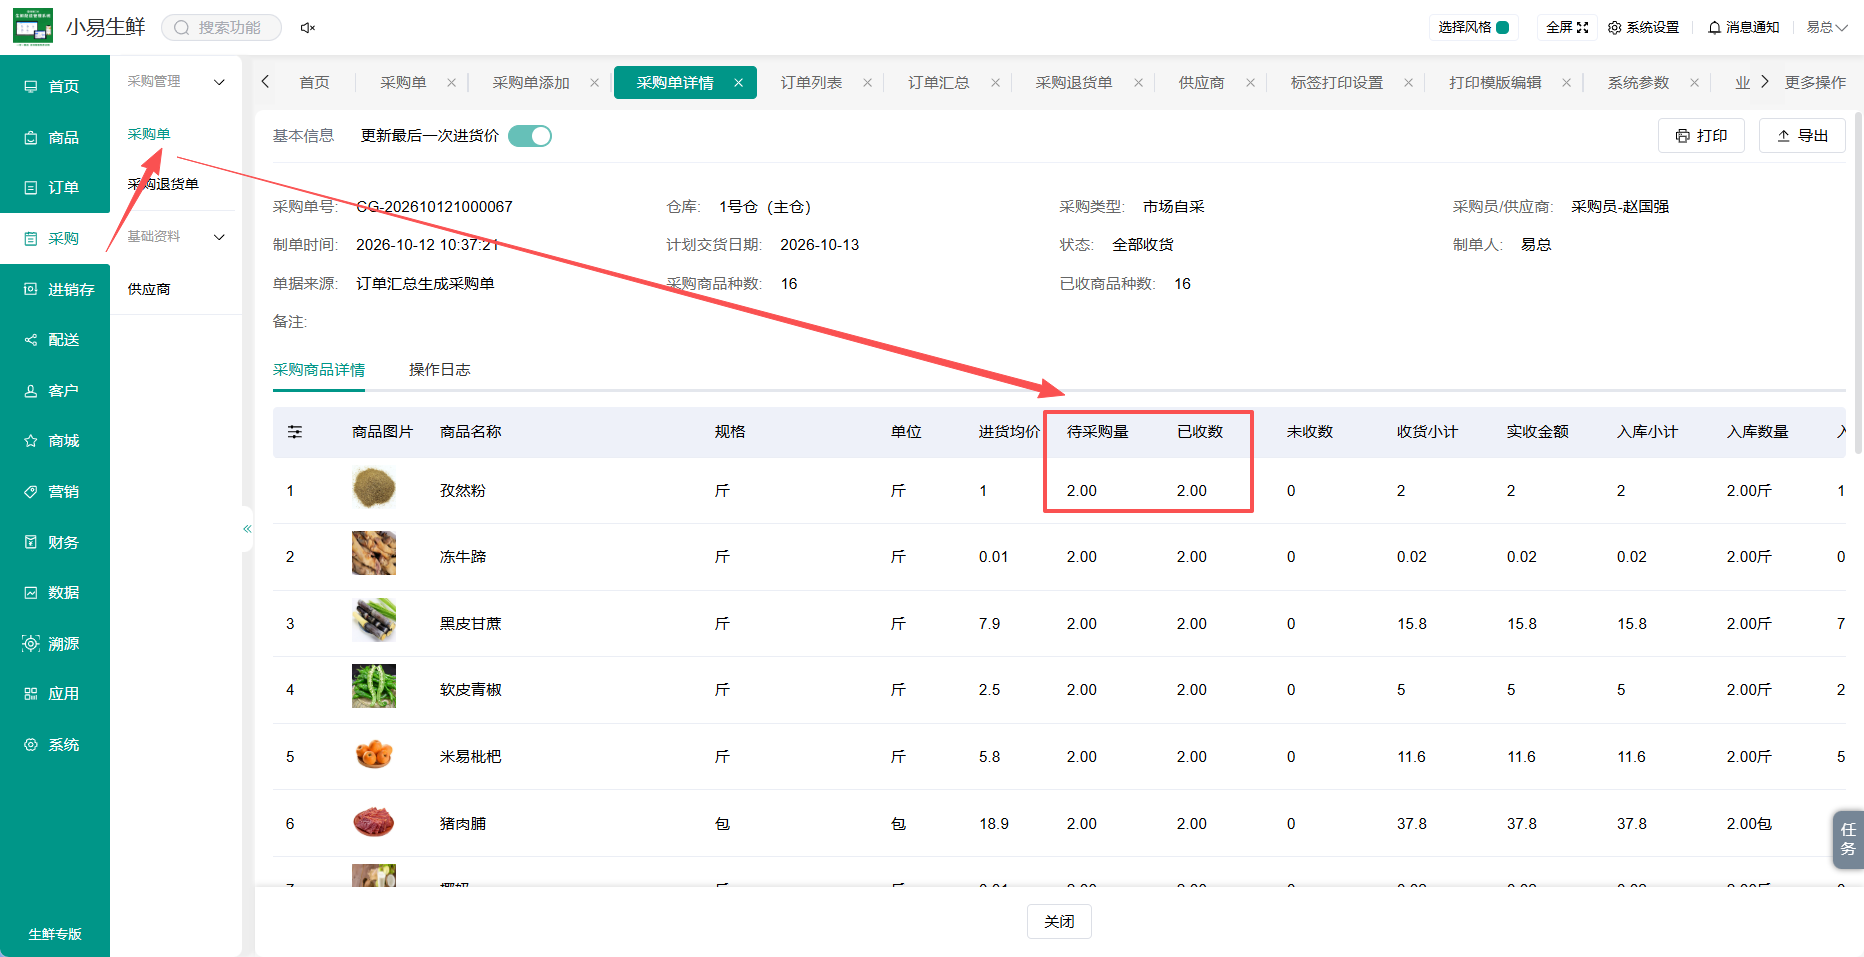The image size is (1864, 957).
Task: Collapse the side menu panel arrow
Action: coord(247,528)
